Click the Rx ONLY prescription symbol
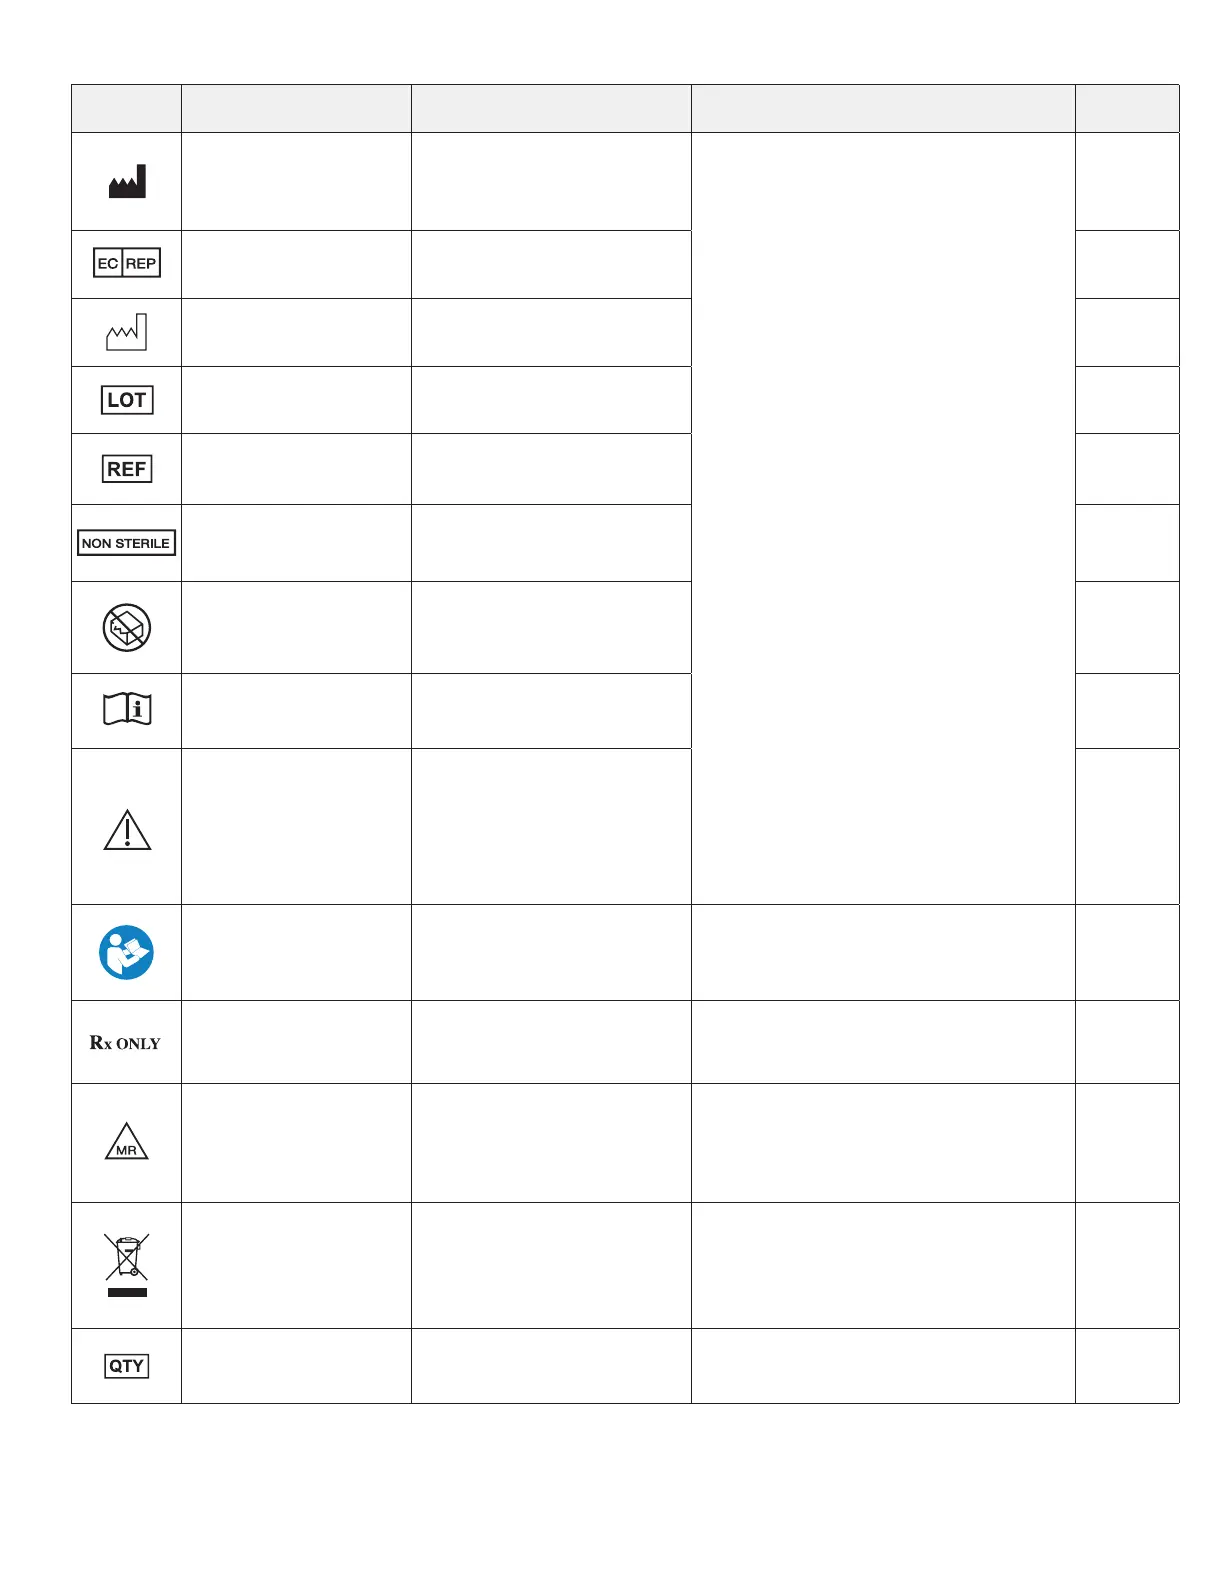Image resolution: width=1224 pixels, height=1584 pixels. coord(125,1042)
